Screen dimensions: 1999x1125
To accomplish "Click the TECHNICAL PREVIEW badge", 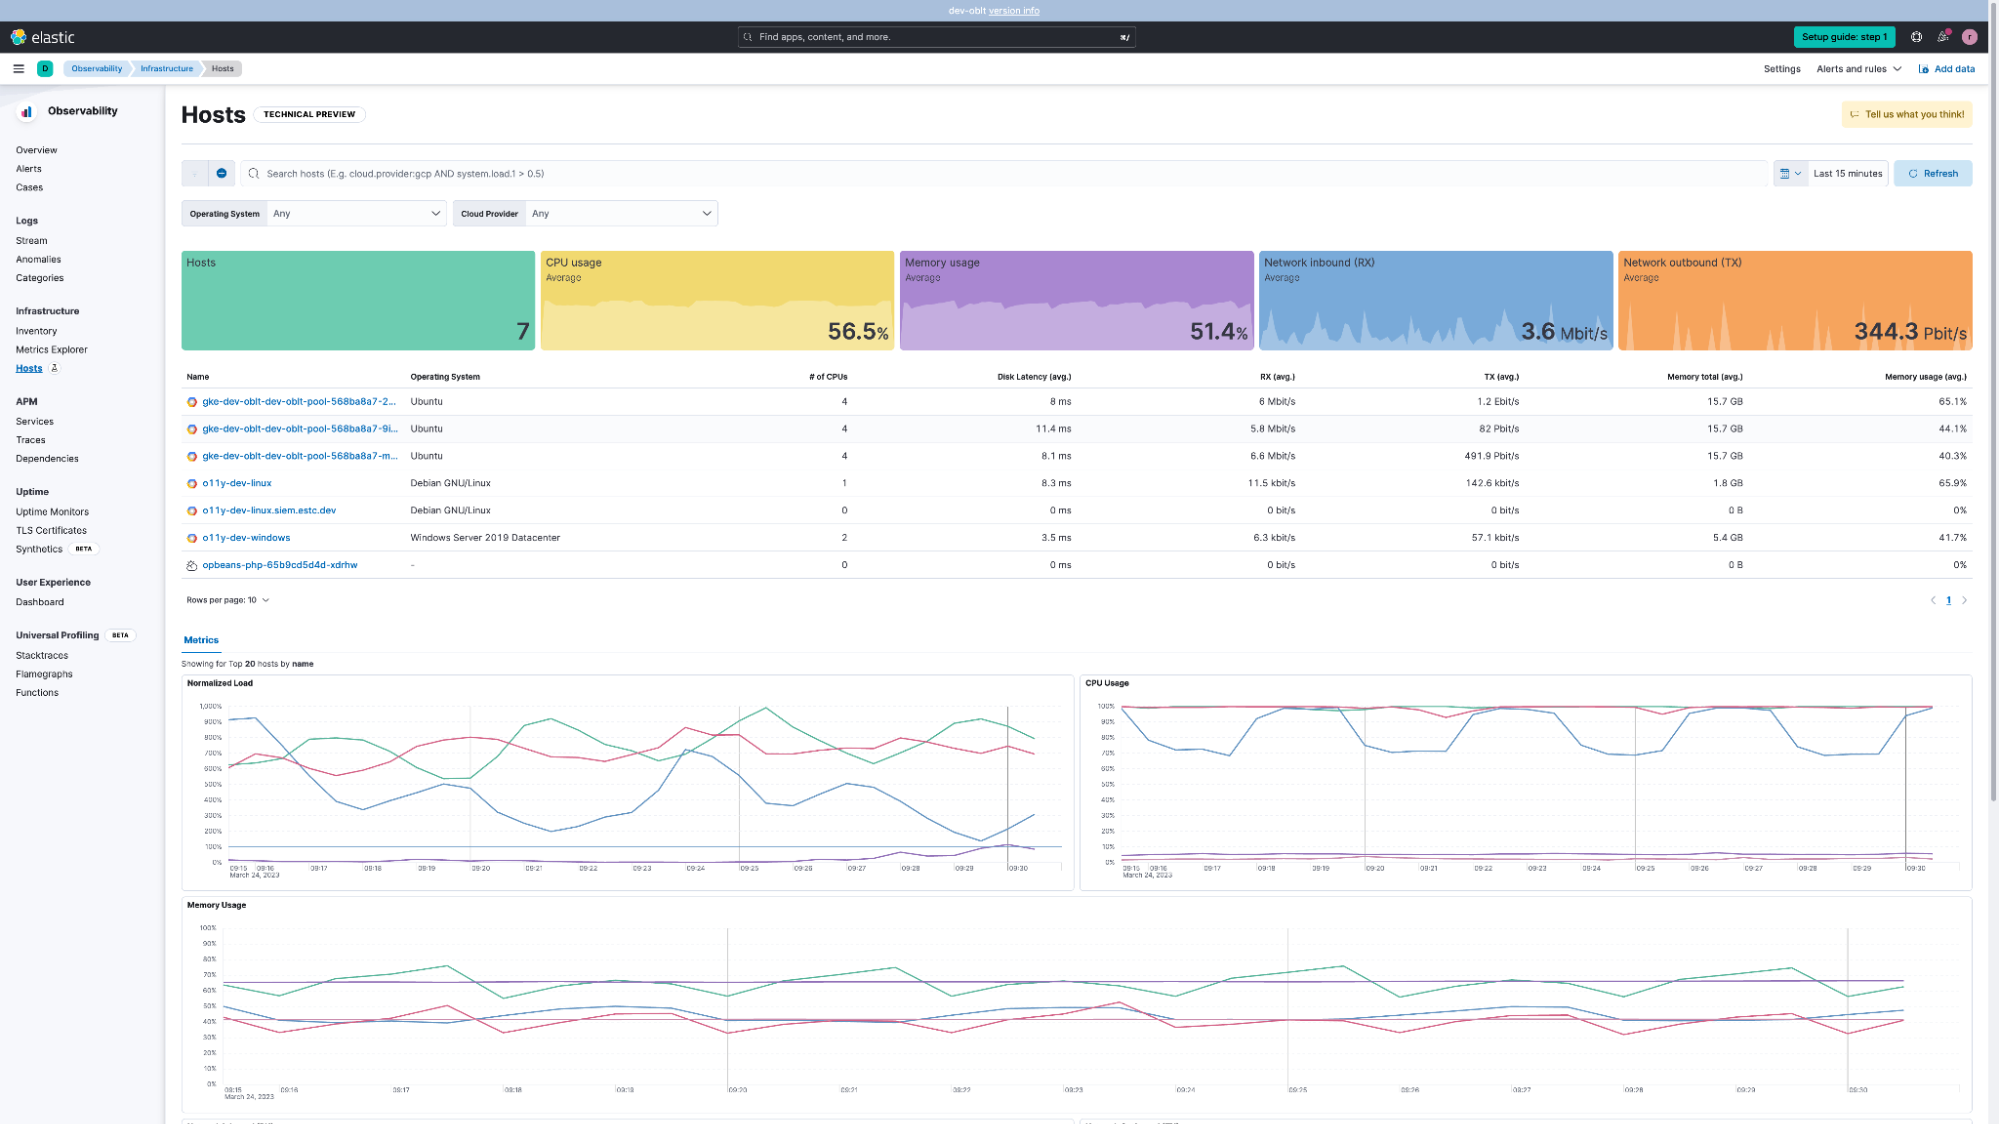I will 309,115.
